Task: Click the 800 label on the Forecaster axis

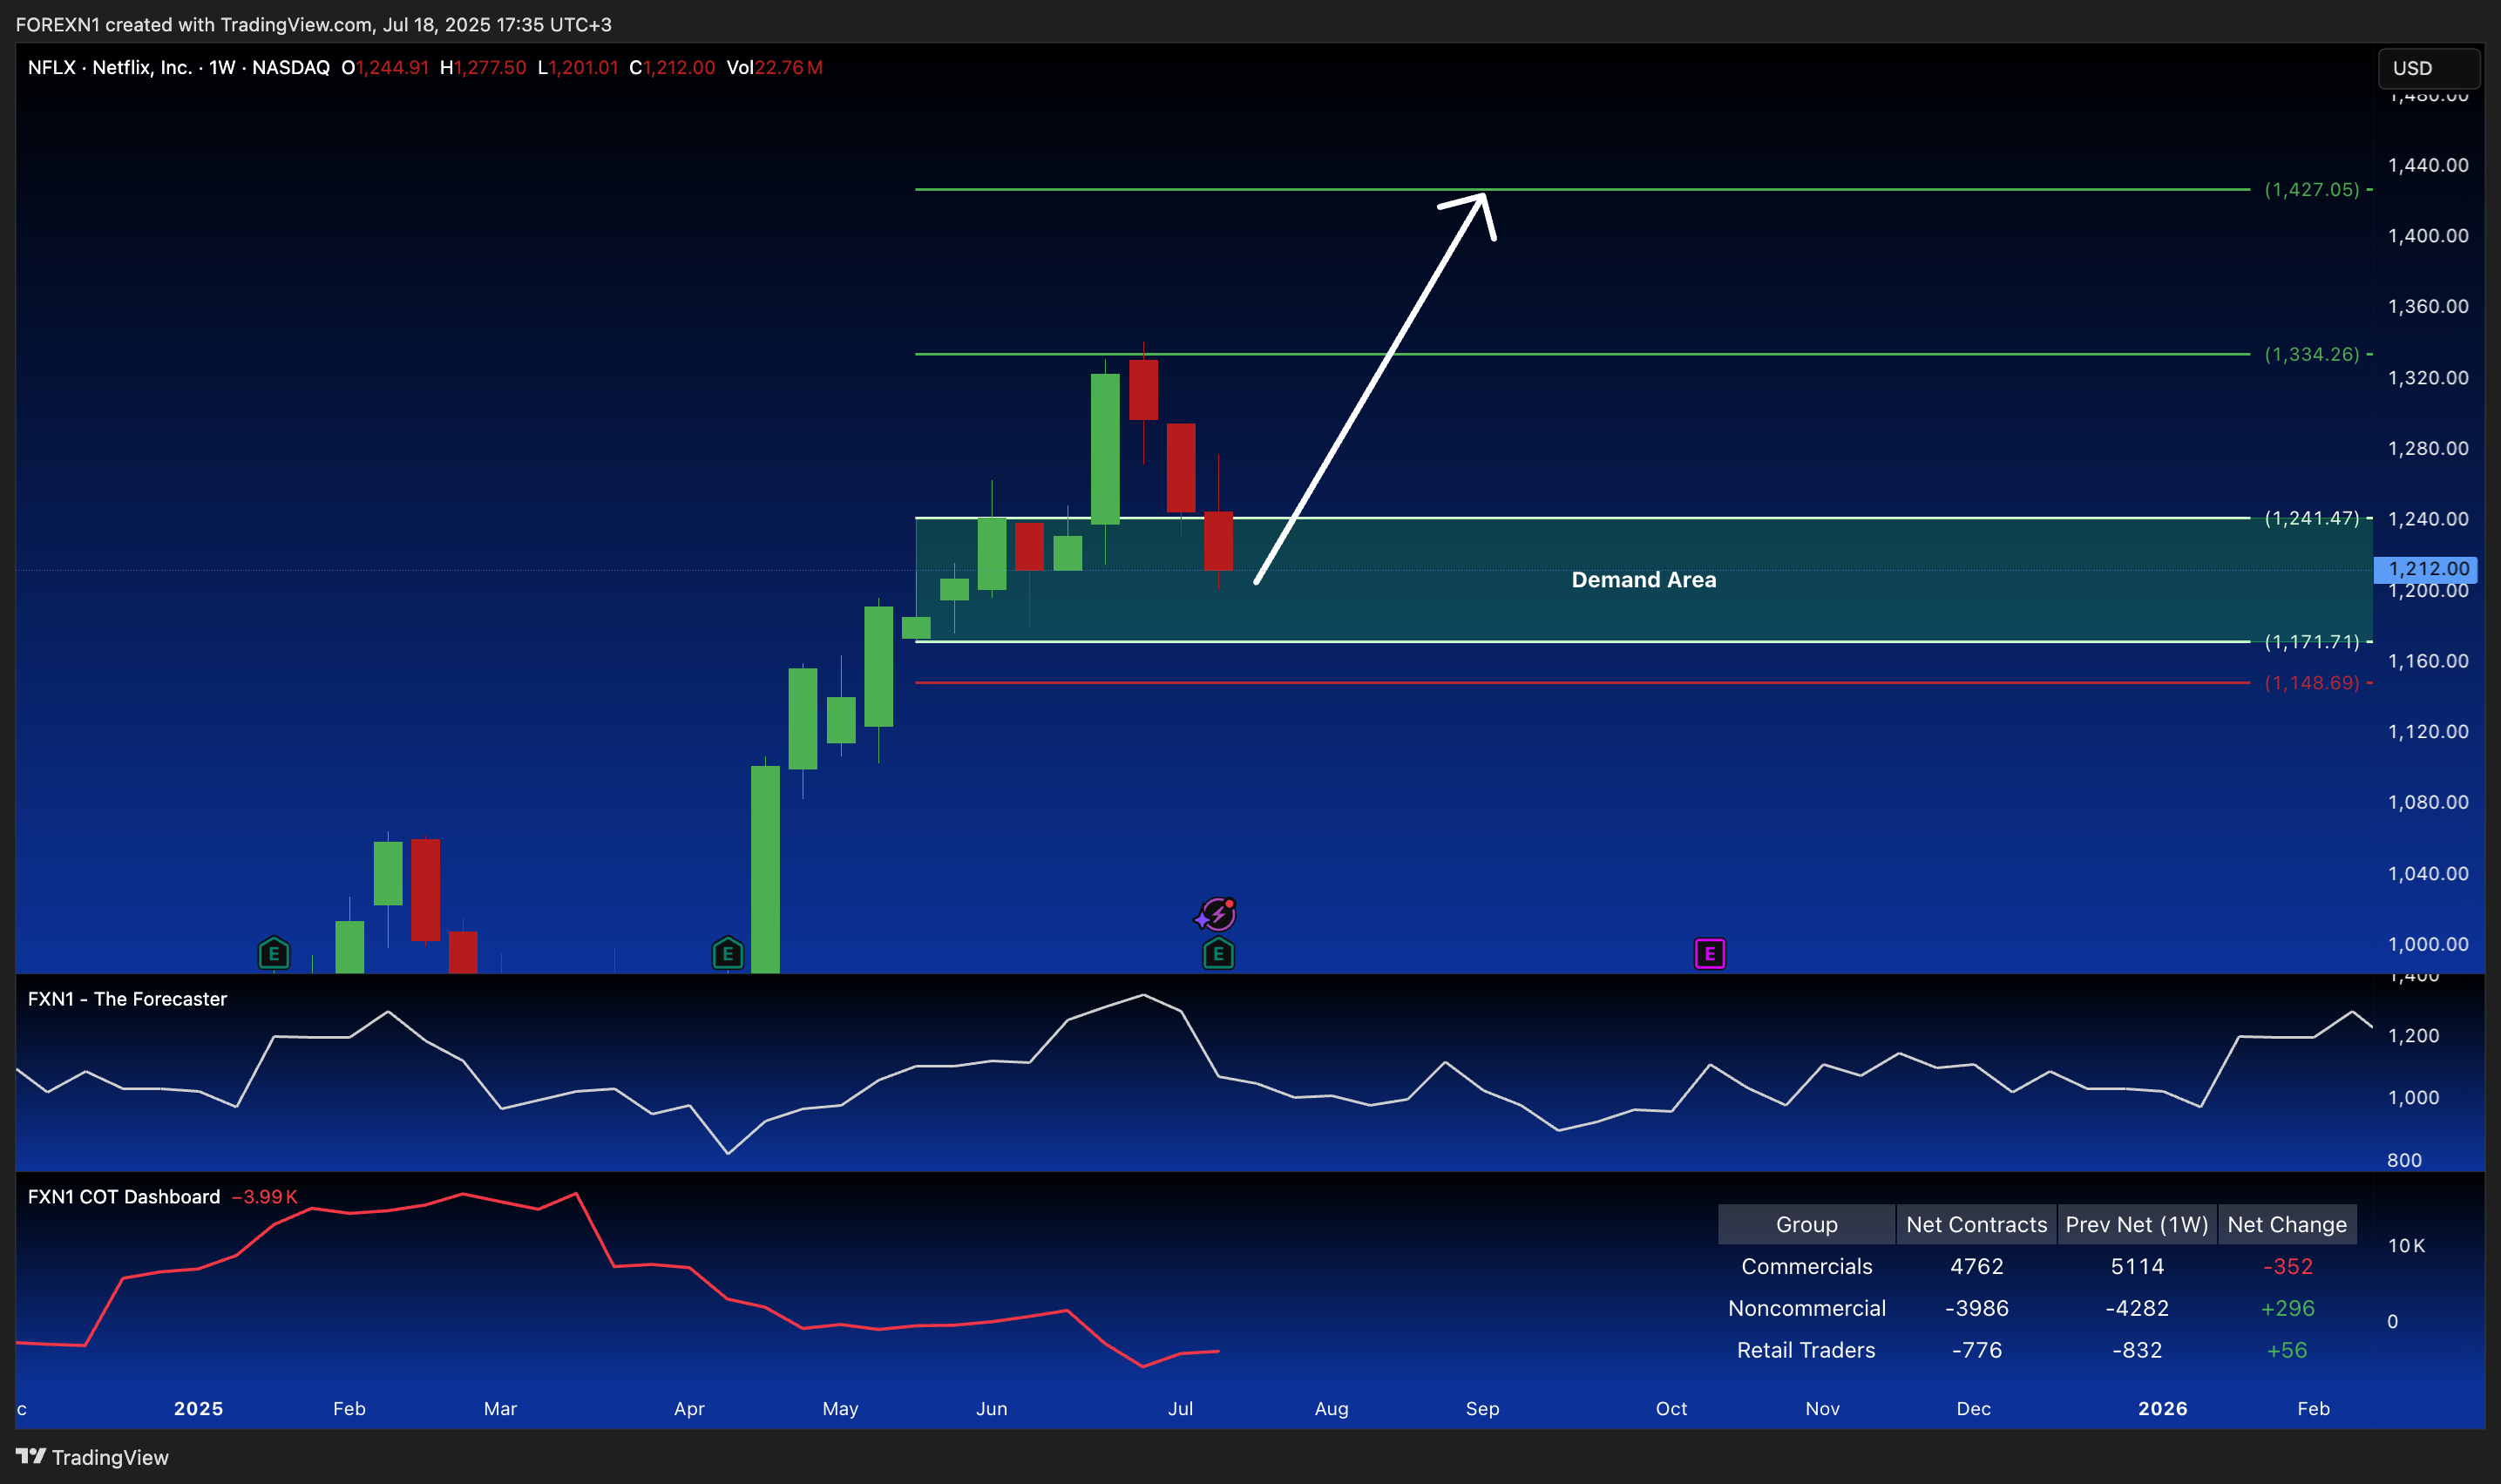Action: point(2404,1160)
